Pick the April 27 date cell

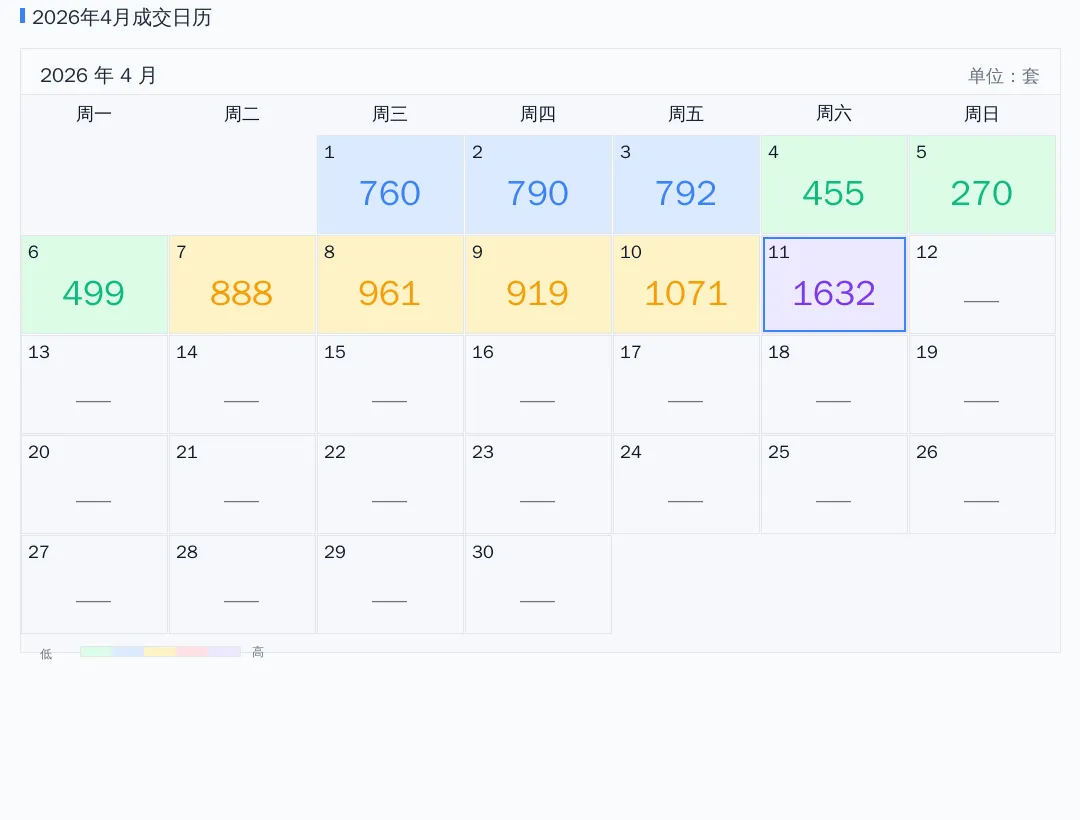(x=94, y=584)
